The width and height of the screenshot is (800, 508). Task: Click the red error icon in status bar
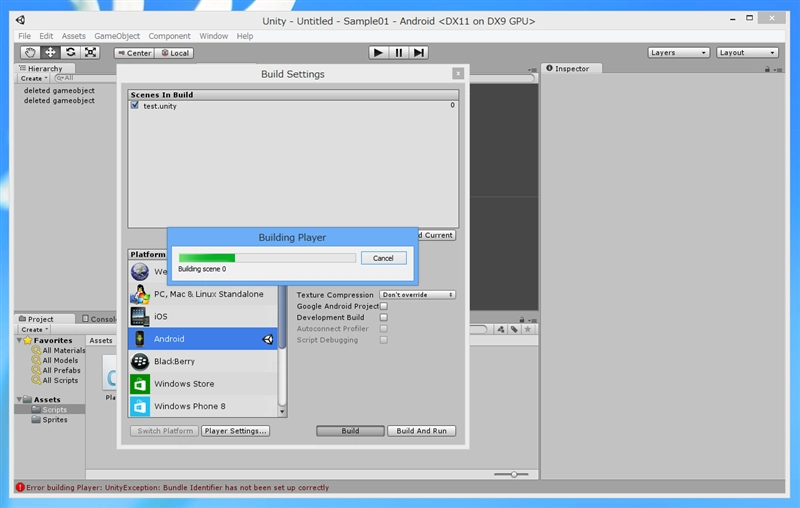20,487
